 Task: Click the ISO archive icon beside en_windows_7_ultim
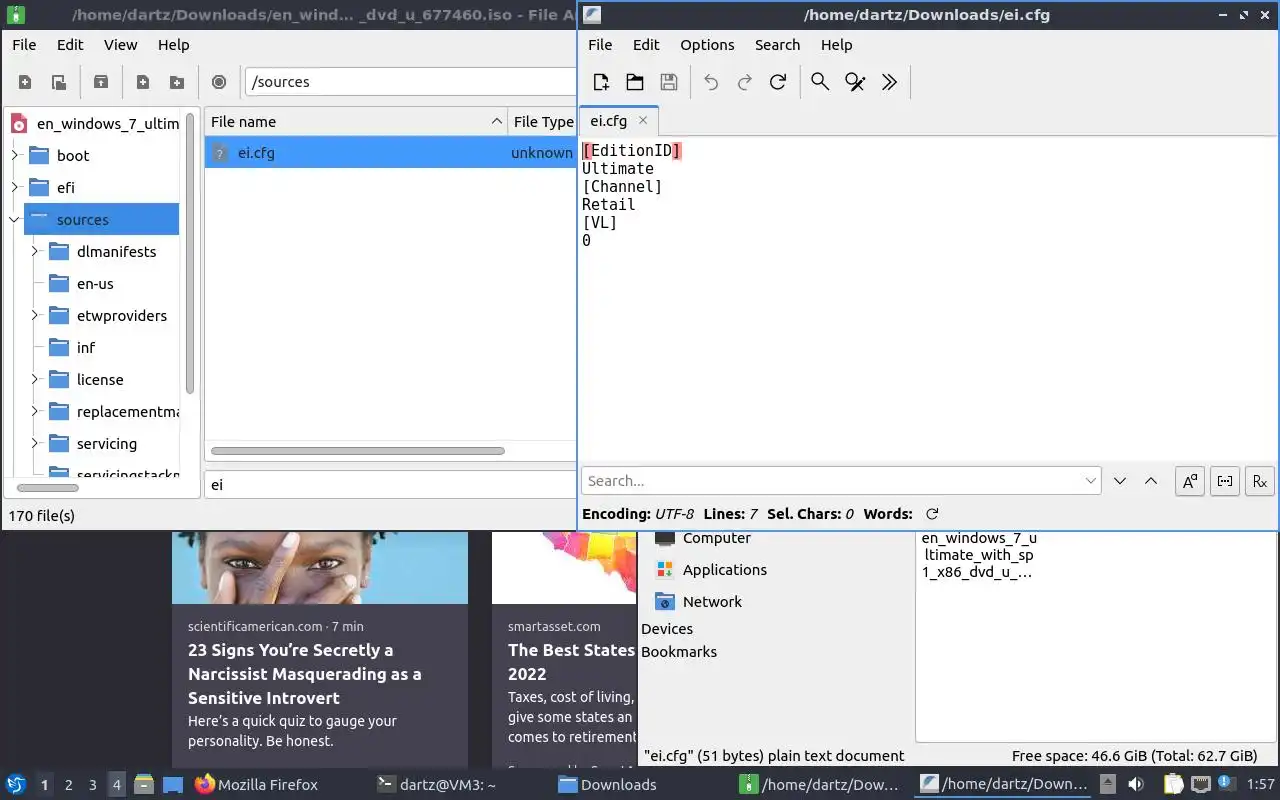(19, 124)
